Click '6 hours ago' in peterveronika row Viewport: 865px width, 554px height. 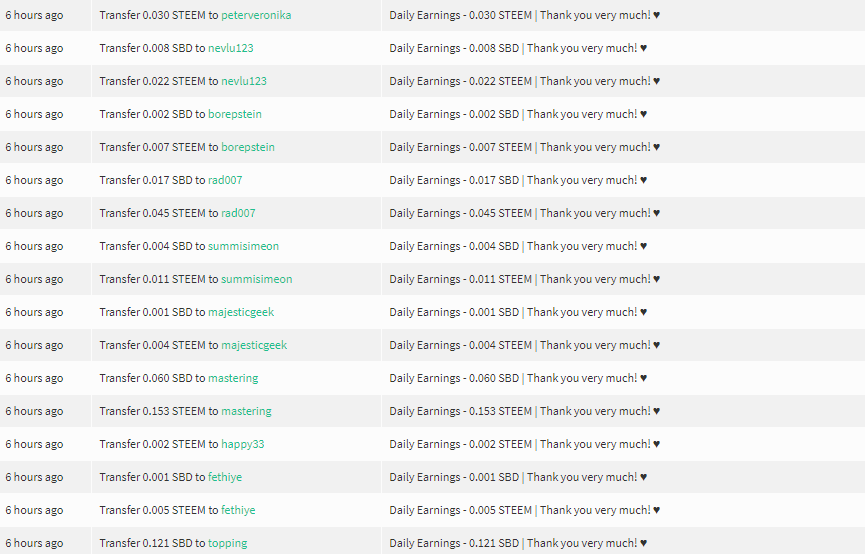pos(34,15)
